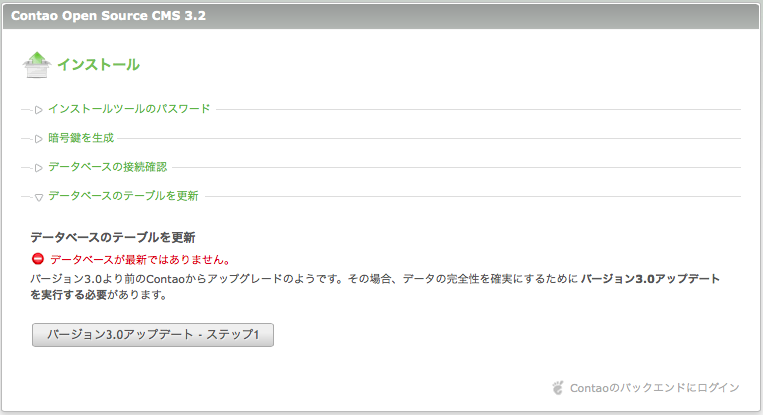Click the red error icon beside the database warning
The height and width of the screenshot is (415, 763).
tap(37, 259)
